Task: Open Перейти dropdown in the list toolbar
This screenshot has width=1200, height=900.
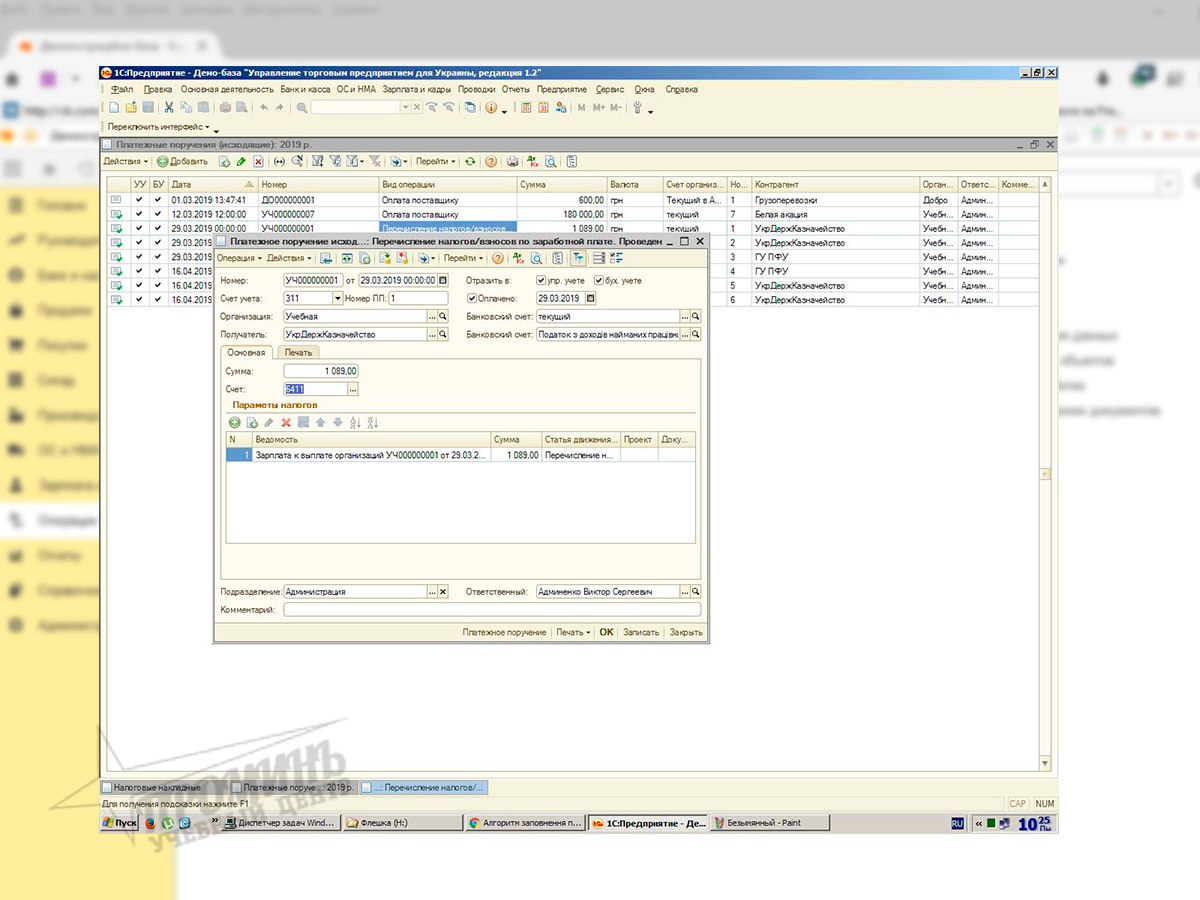Action: (436, 161)
